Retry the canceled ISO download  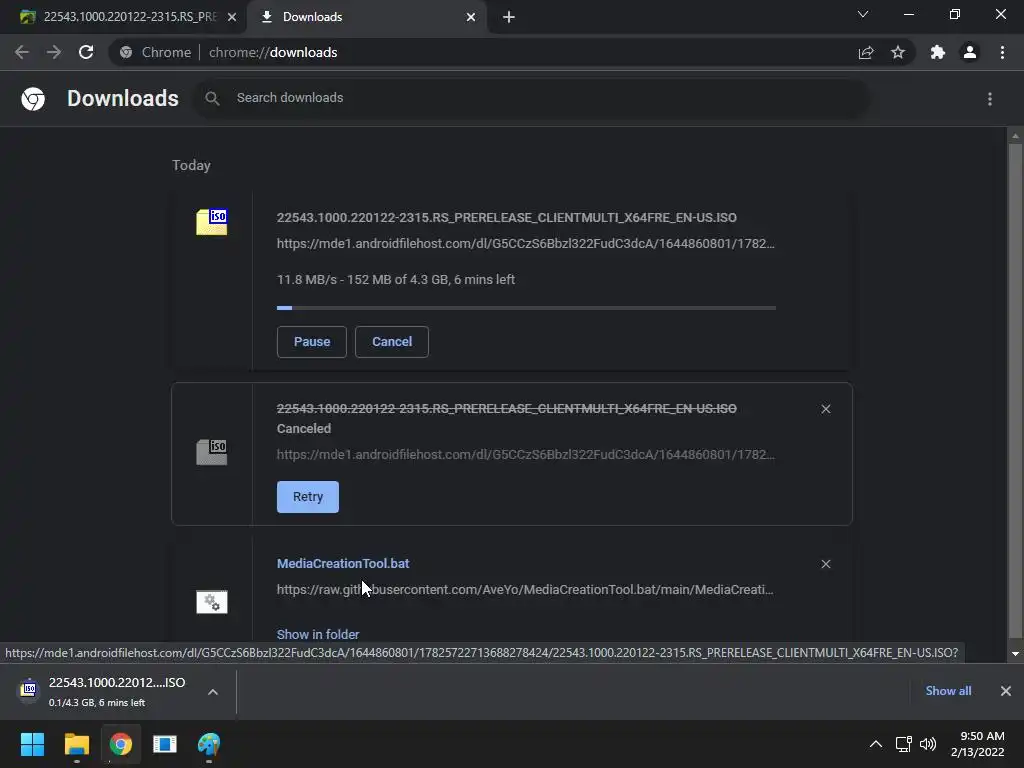(308, 497)
